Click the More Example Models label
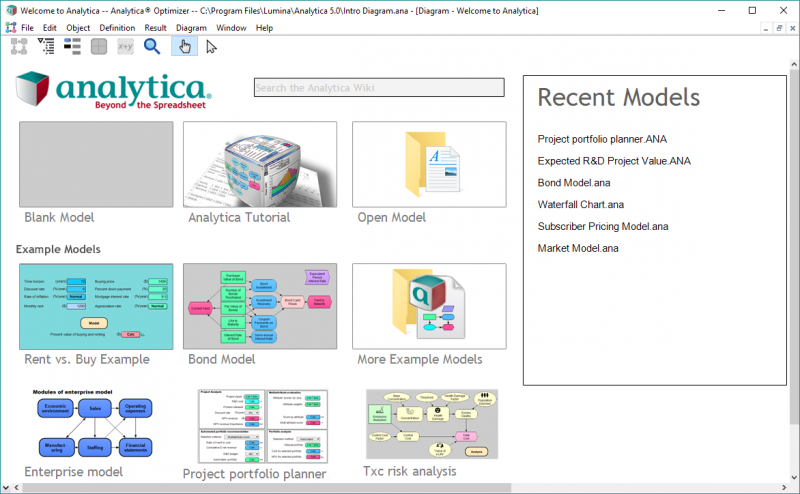The image size is (800, 494). click(419, 360)
